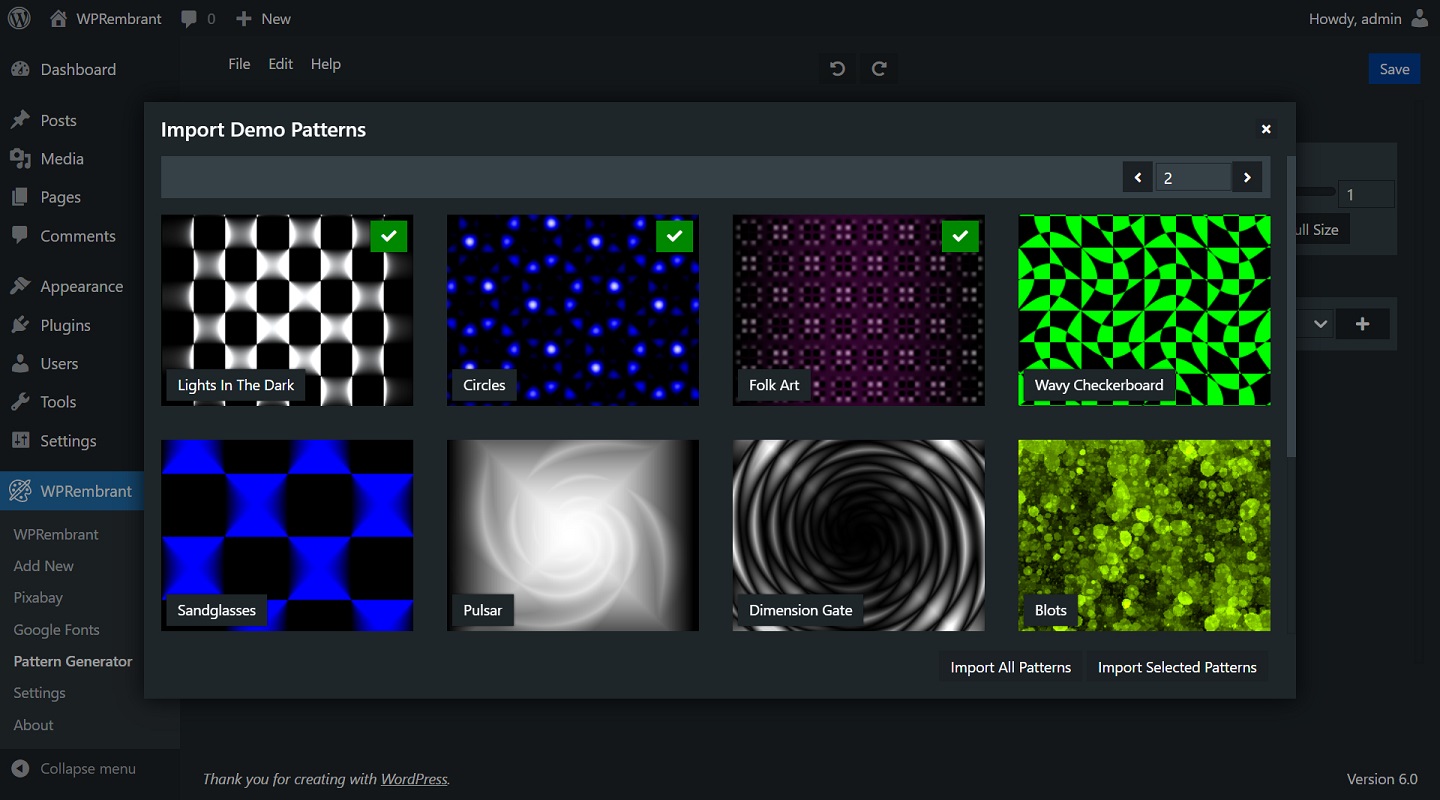This screenshot has height=800, width=1440.
Task: Select the Media sidebar icon
Action: click(22, 158)
